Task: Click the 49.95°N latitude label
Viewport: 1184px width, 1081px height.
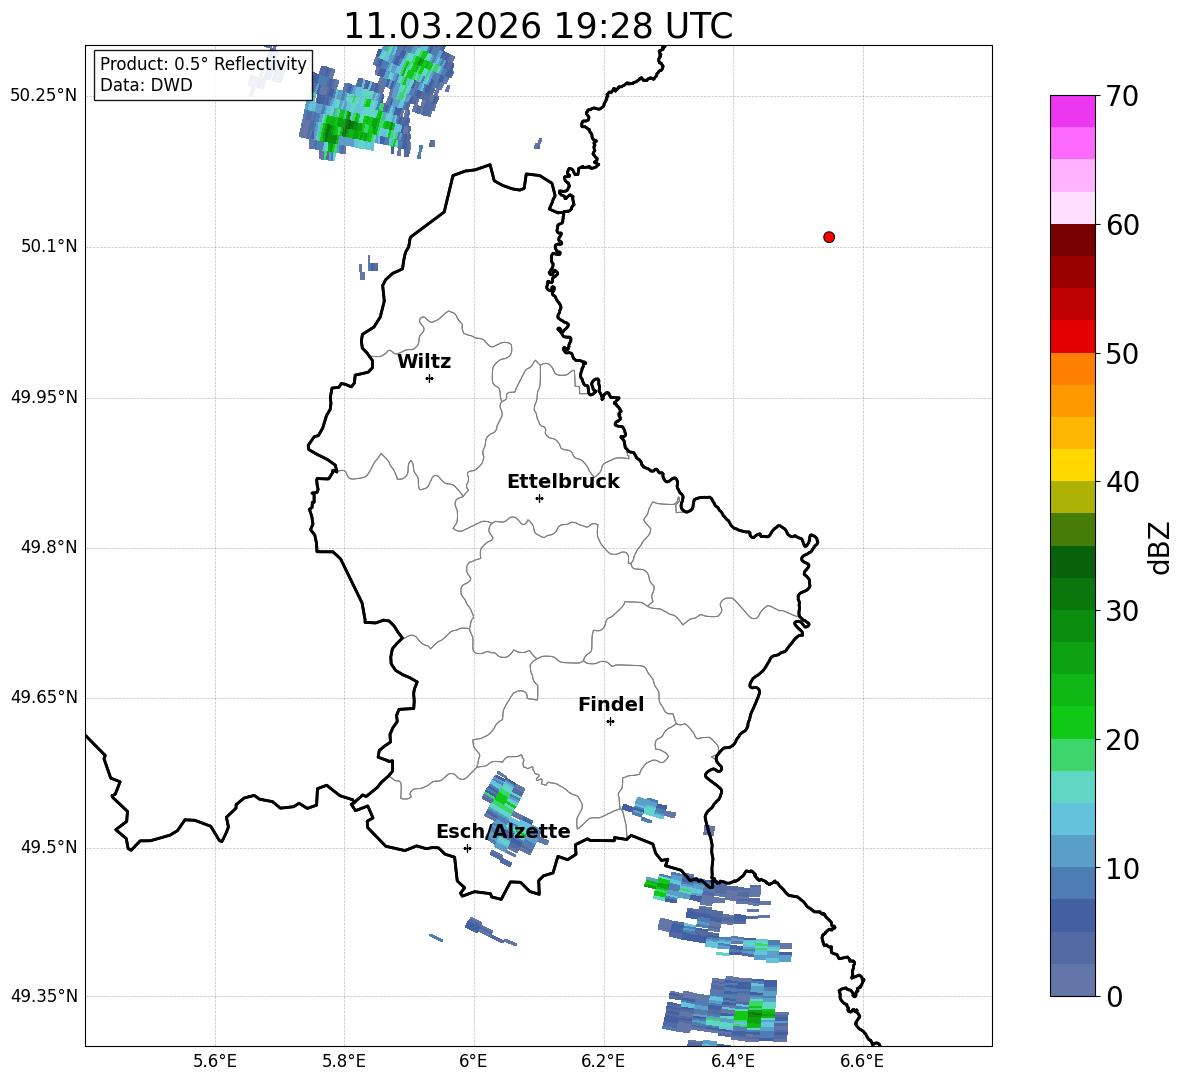Action: 44,397
